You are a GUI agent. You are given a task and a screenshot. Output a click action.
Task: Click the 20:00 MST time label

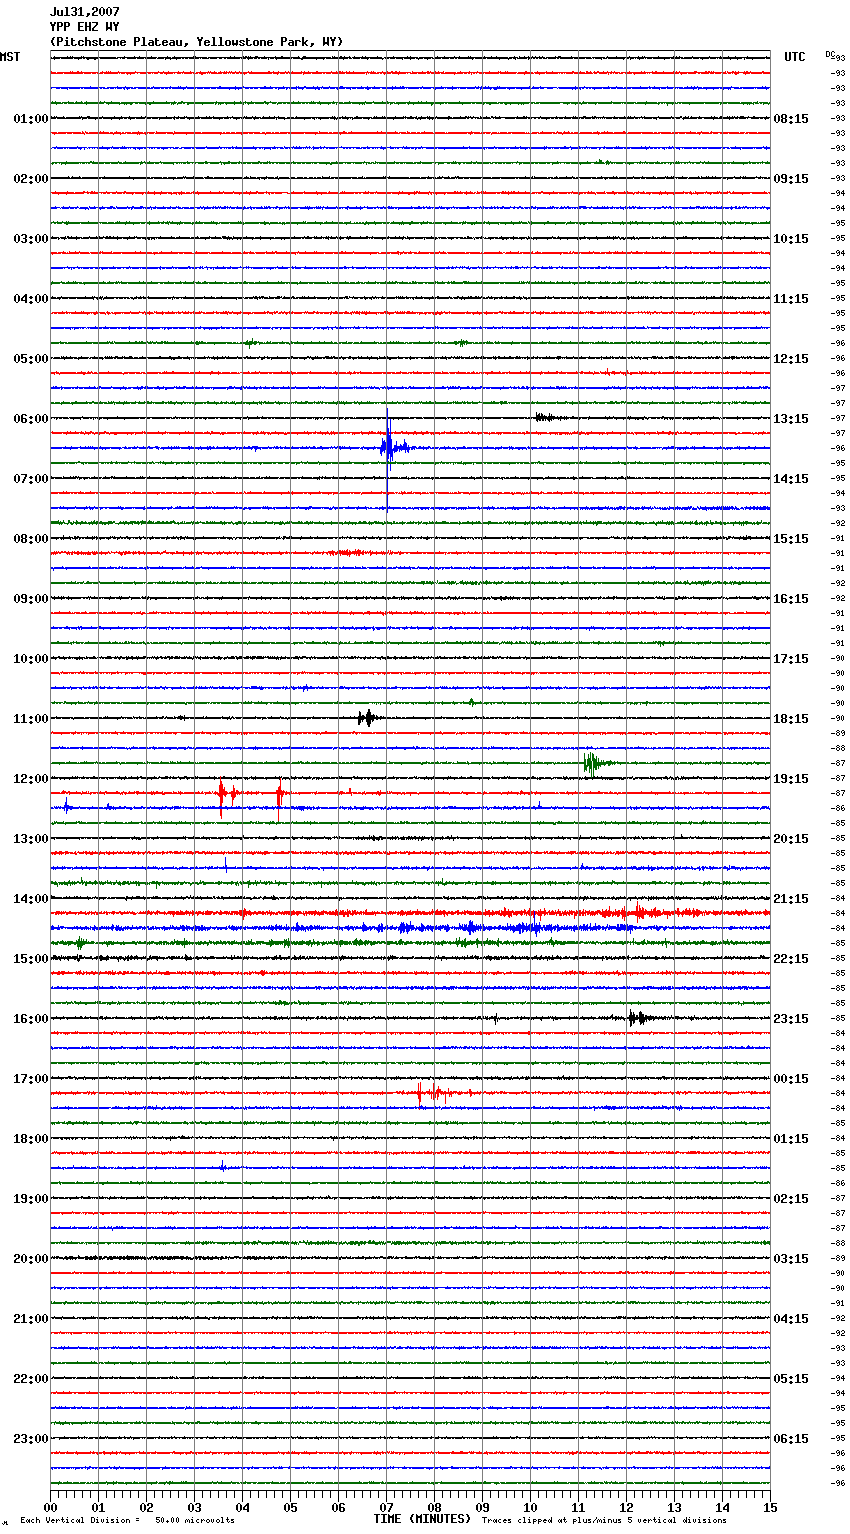(x=31, y=1259)
